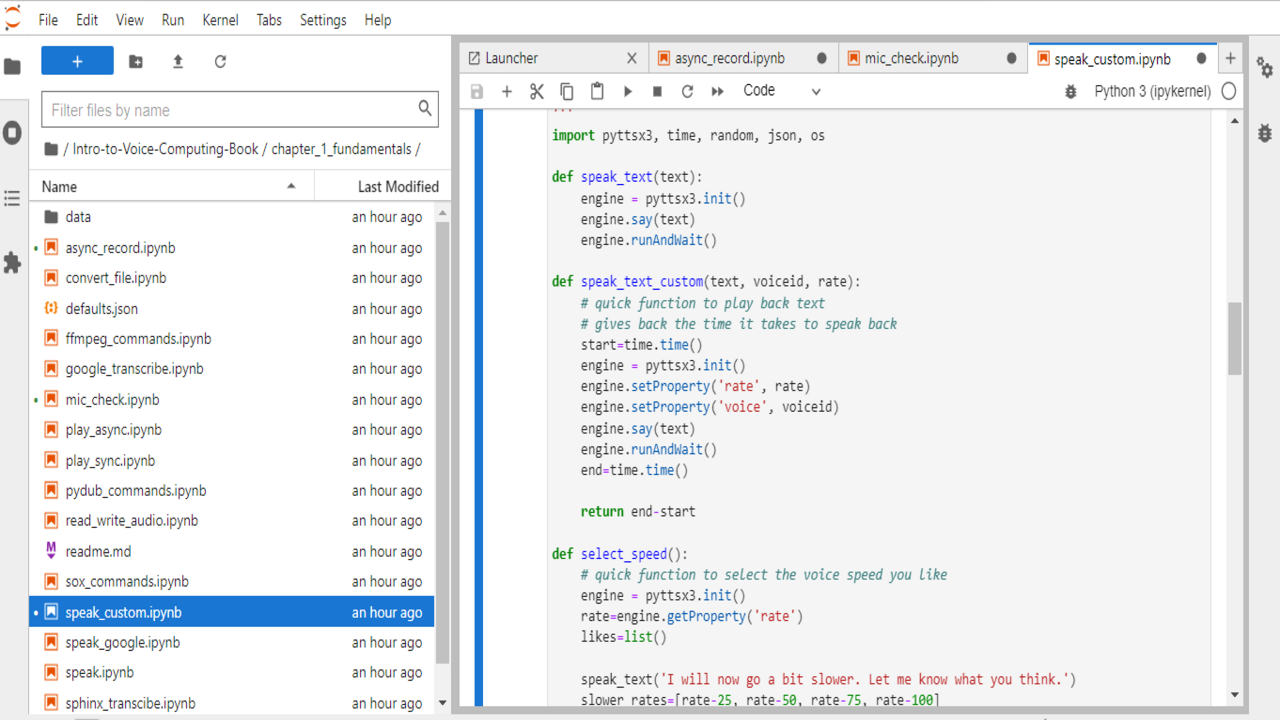Click the root folder icon in breadcrumb

51,149
